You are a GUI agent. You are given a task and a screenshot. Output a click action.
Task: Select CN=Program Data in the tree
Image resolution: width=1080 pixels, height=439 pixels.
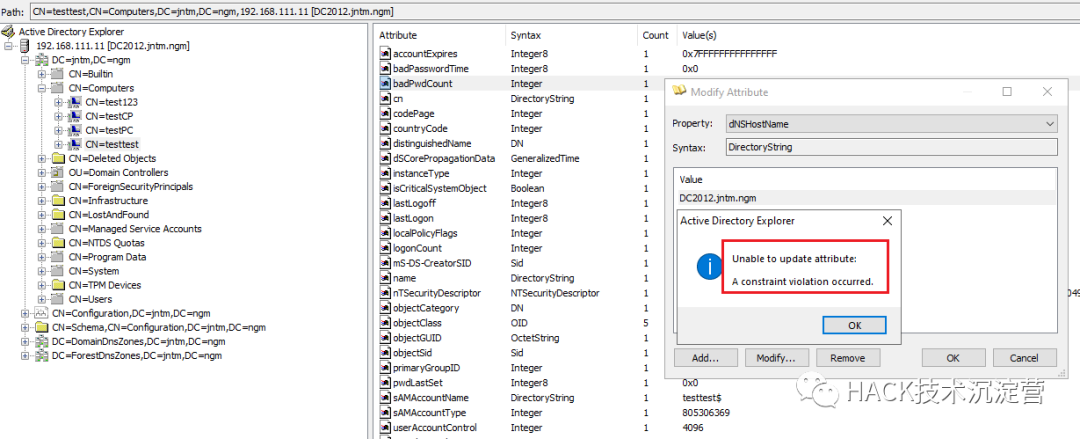107,257
